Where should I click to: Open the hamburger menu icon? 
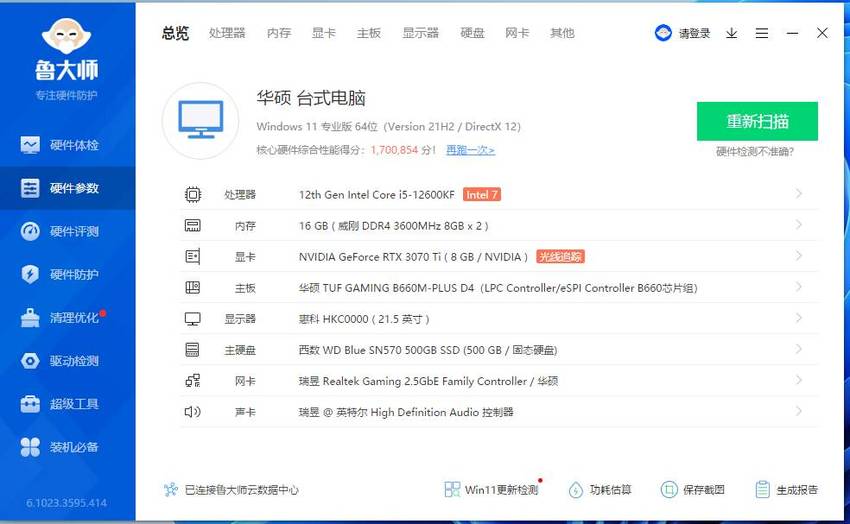click(x=762, y=34)
